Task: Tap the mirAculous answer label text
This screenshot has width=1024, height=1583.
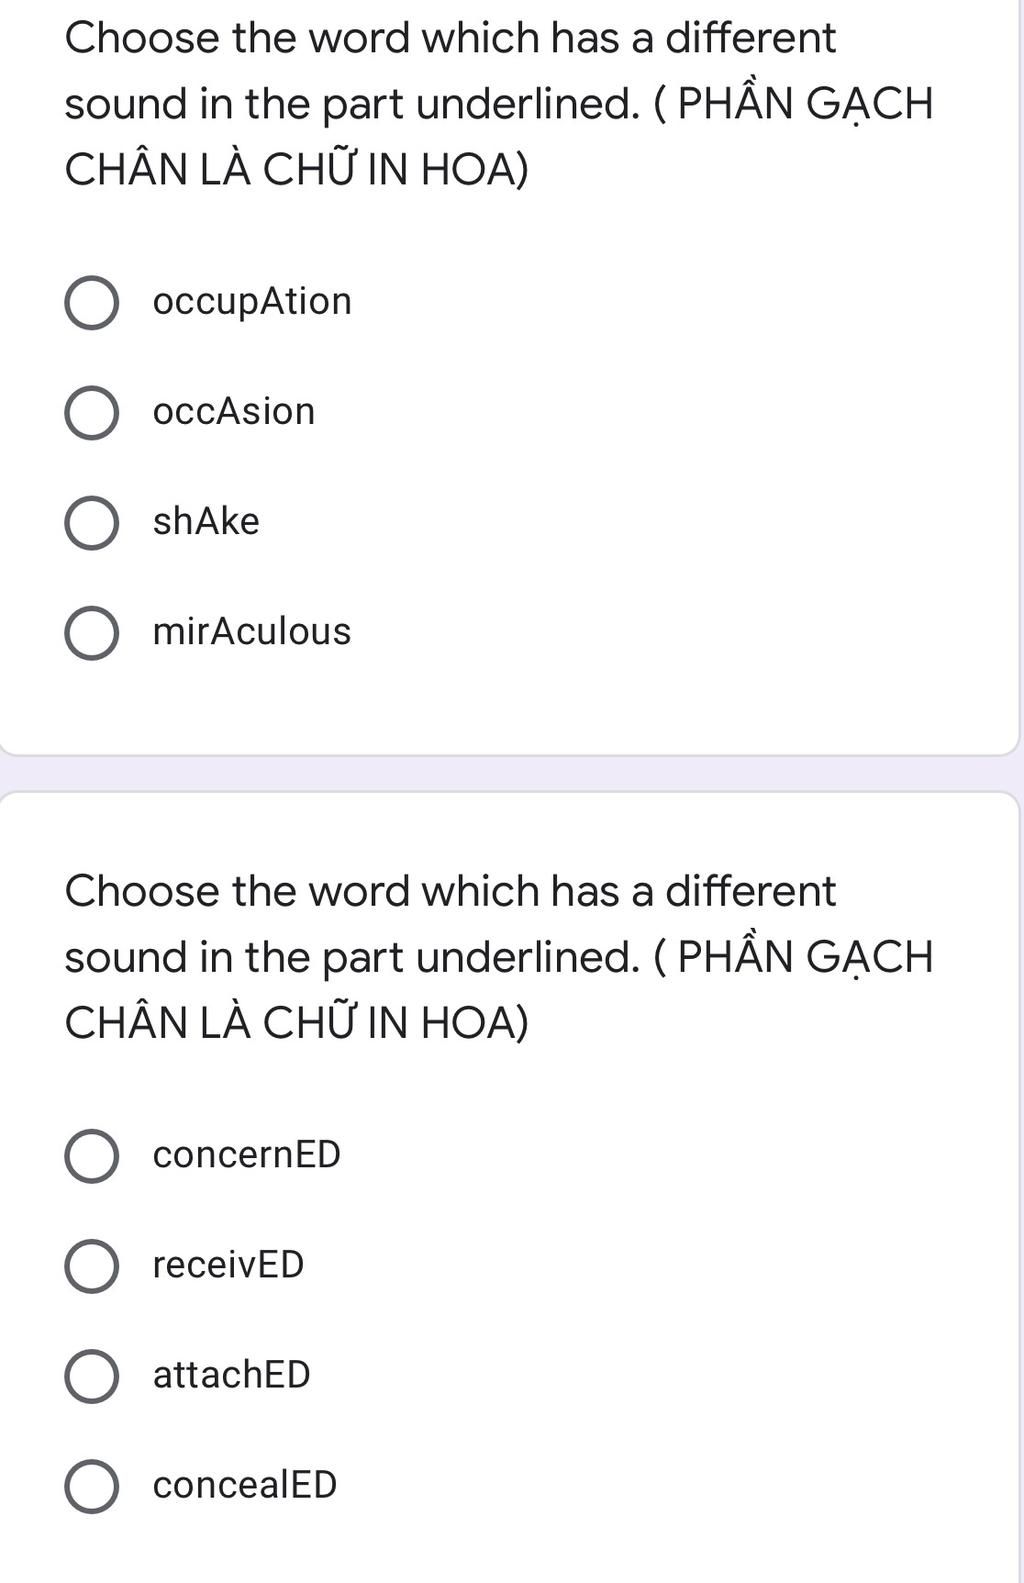Action: coord(252,631)
